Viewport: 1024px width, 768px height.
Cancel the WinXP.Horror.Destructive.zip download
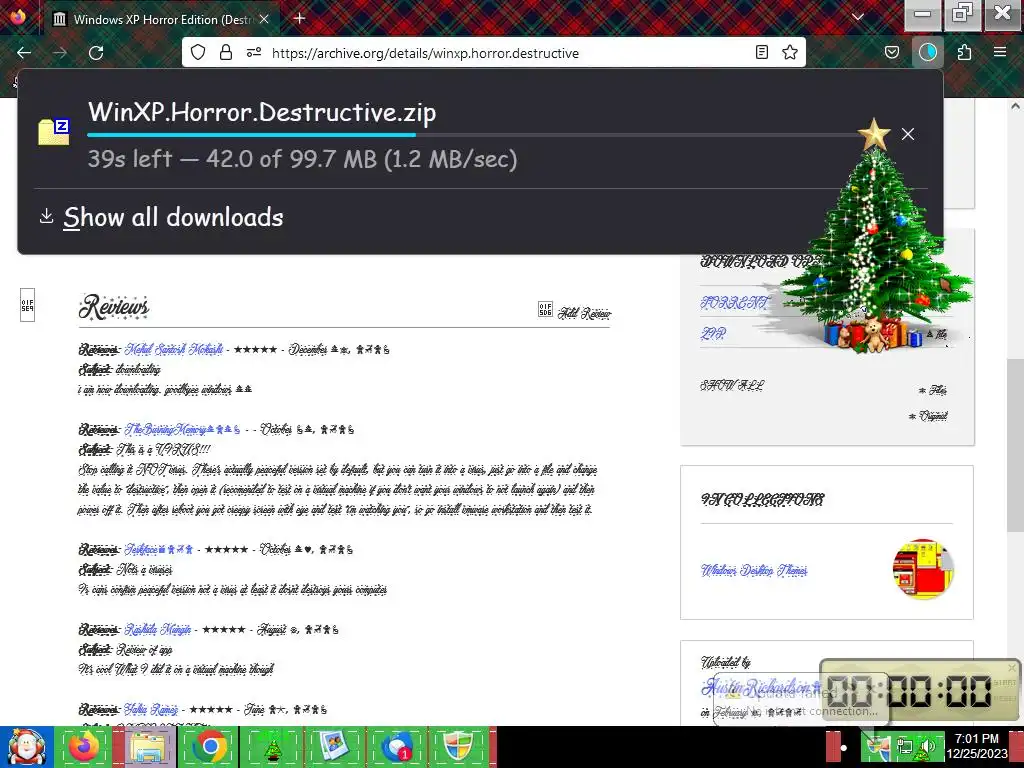tap(908, 134)
